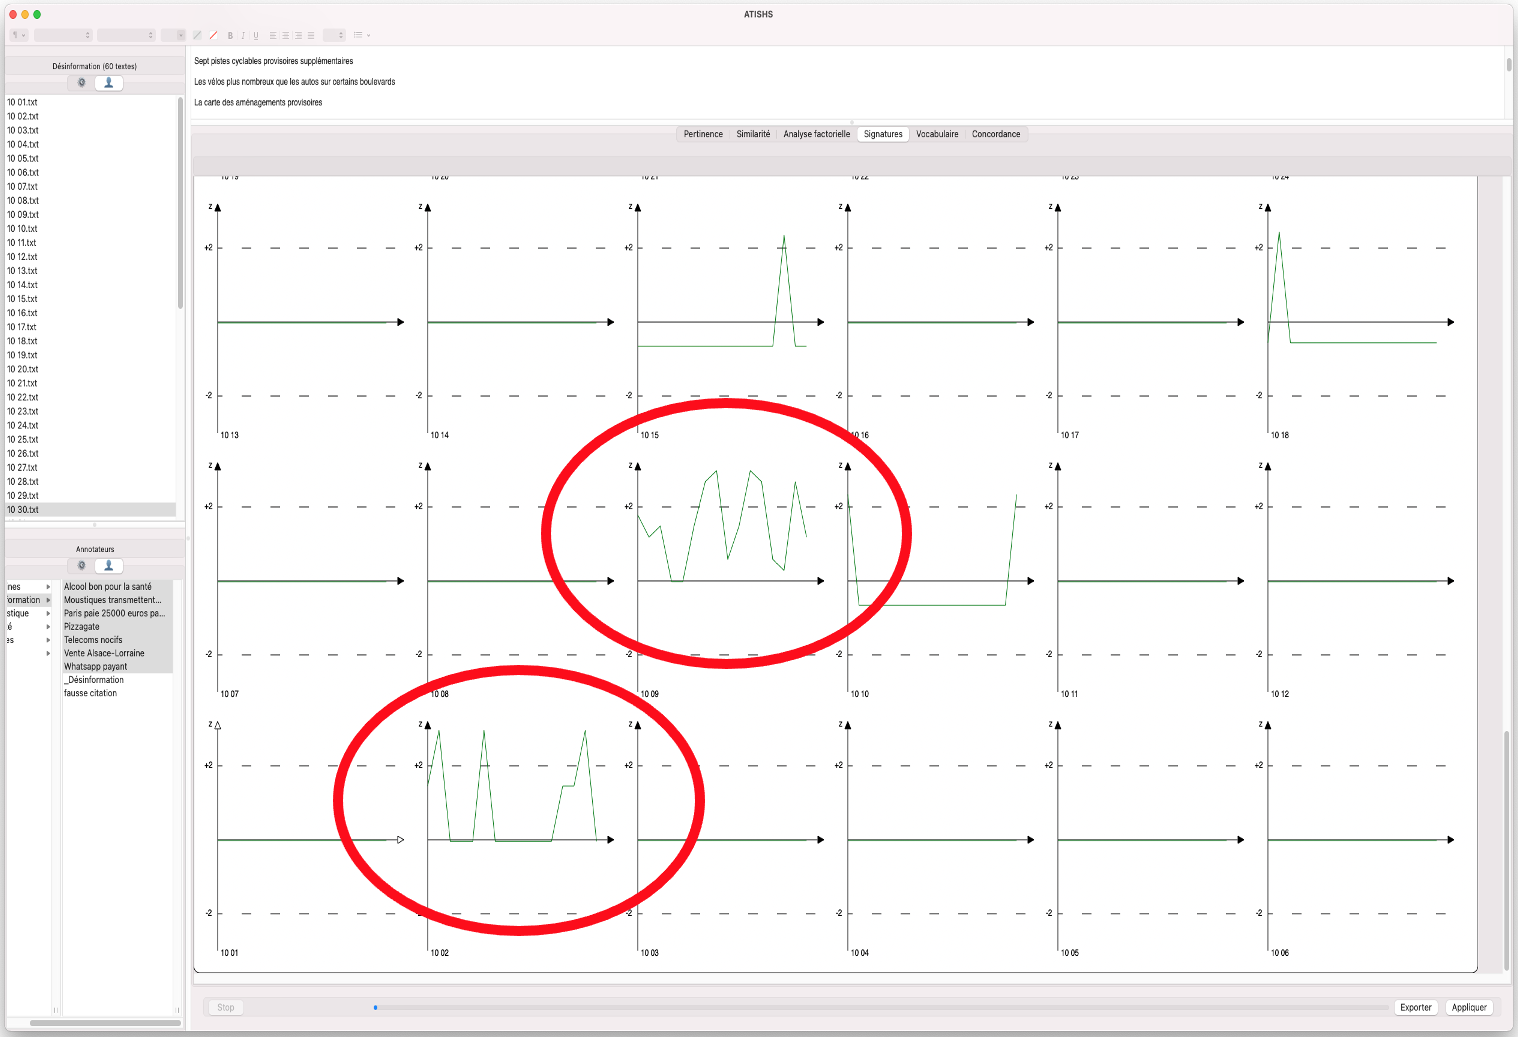Expand the 'stique' category arrow

click(x=48, y=613)
